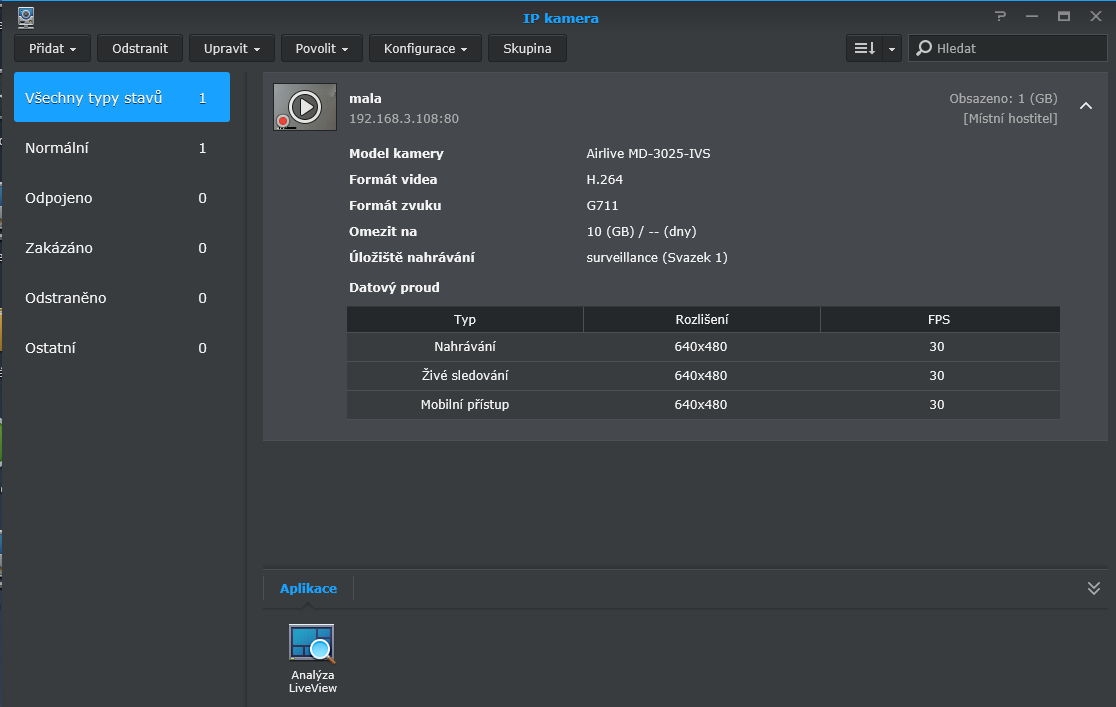Click the search magnifier icon
The height and width of the screenshot is (707, 1116).
click(924, 48)
